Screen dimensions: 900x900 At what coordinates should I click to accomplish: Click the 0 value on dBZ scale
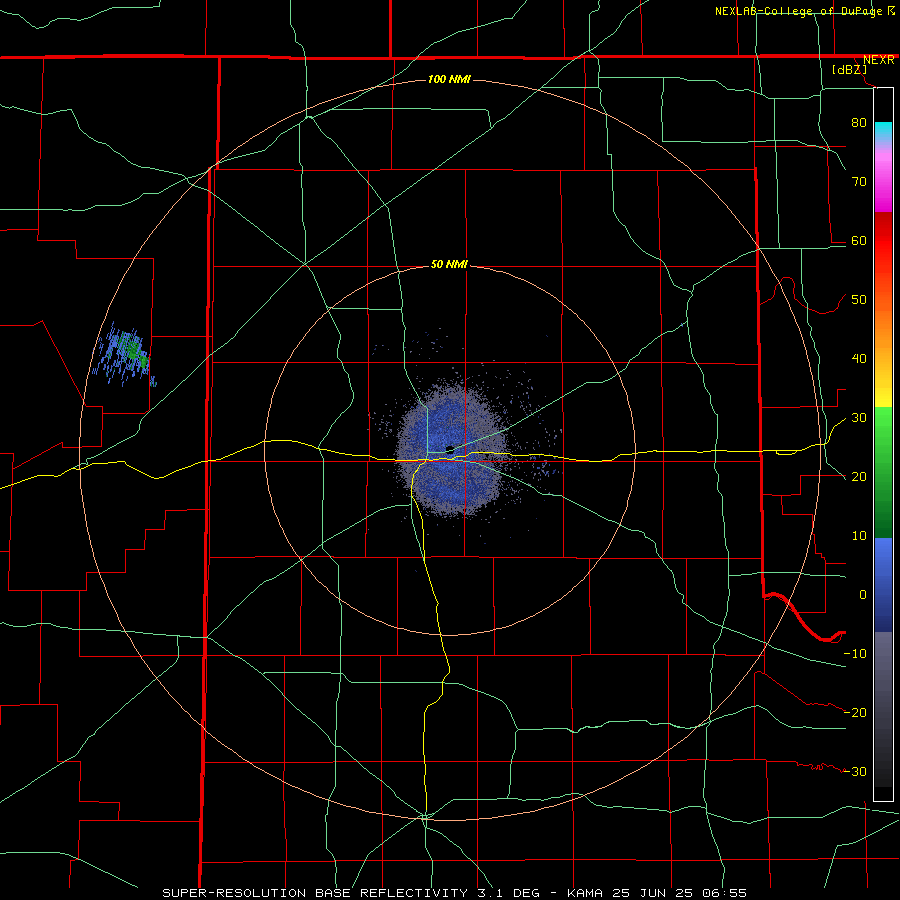coord(863,595)
